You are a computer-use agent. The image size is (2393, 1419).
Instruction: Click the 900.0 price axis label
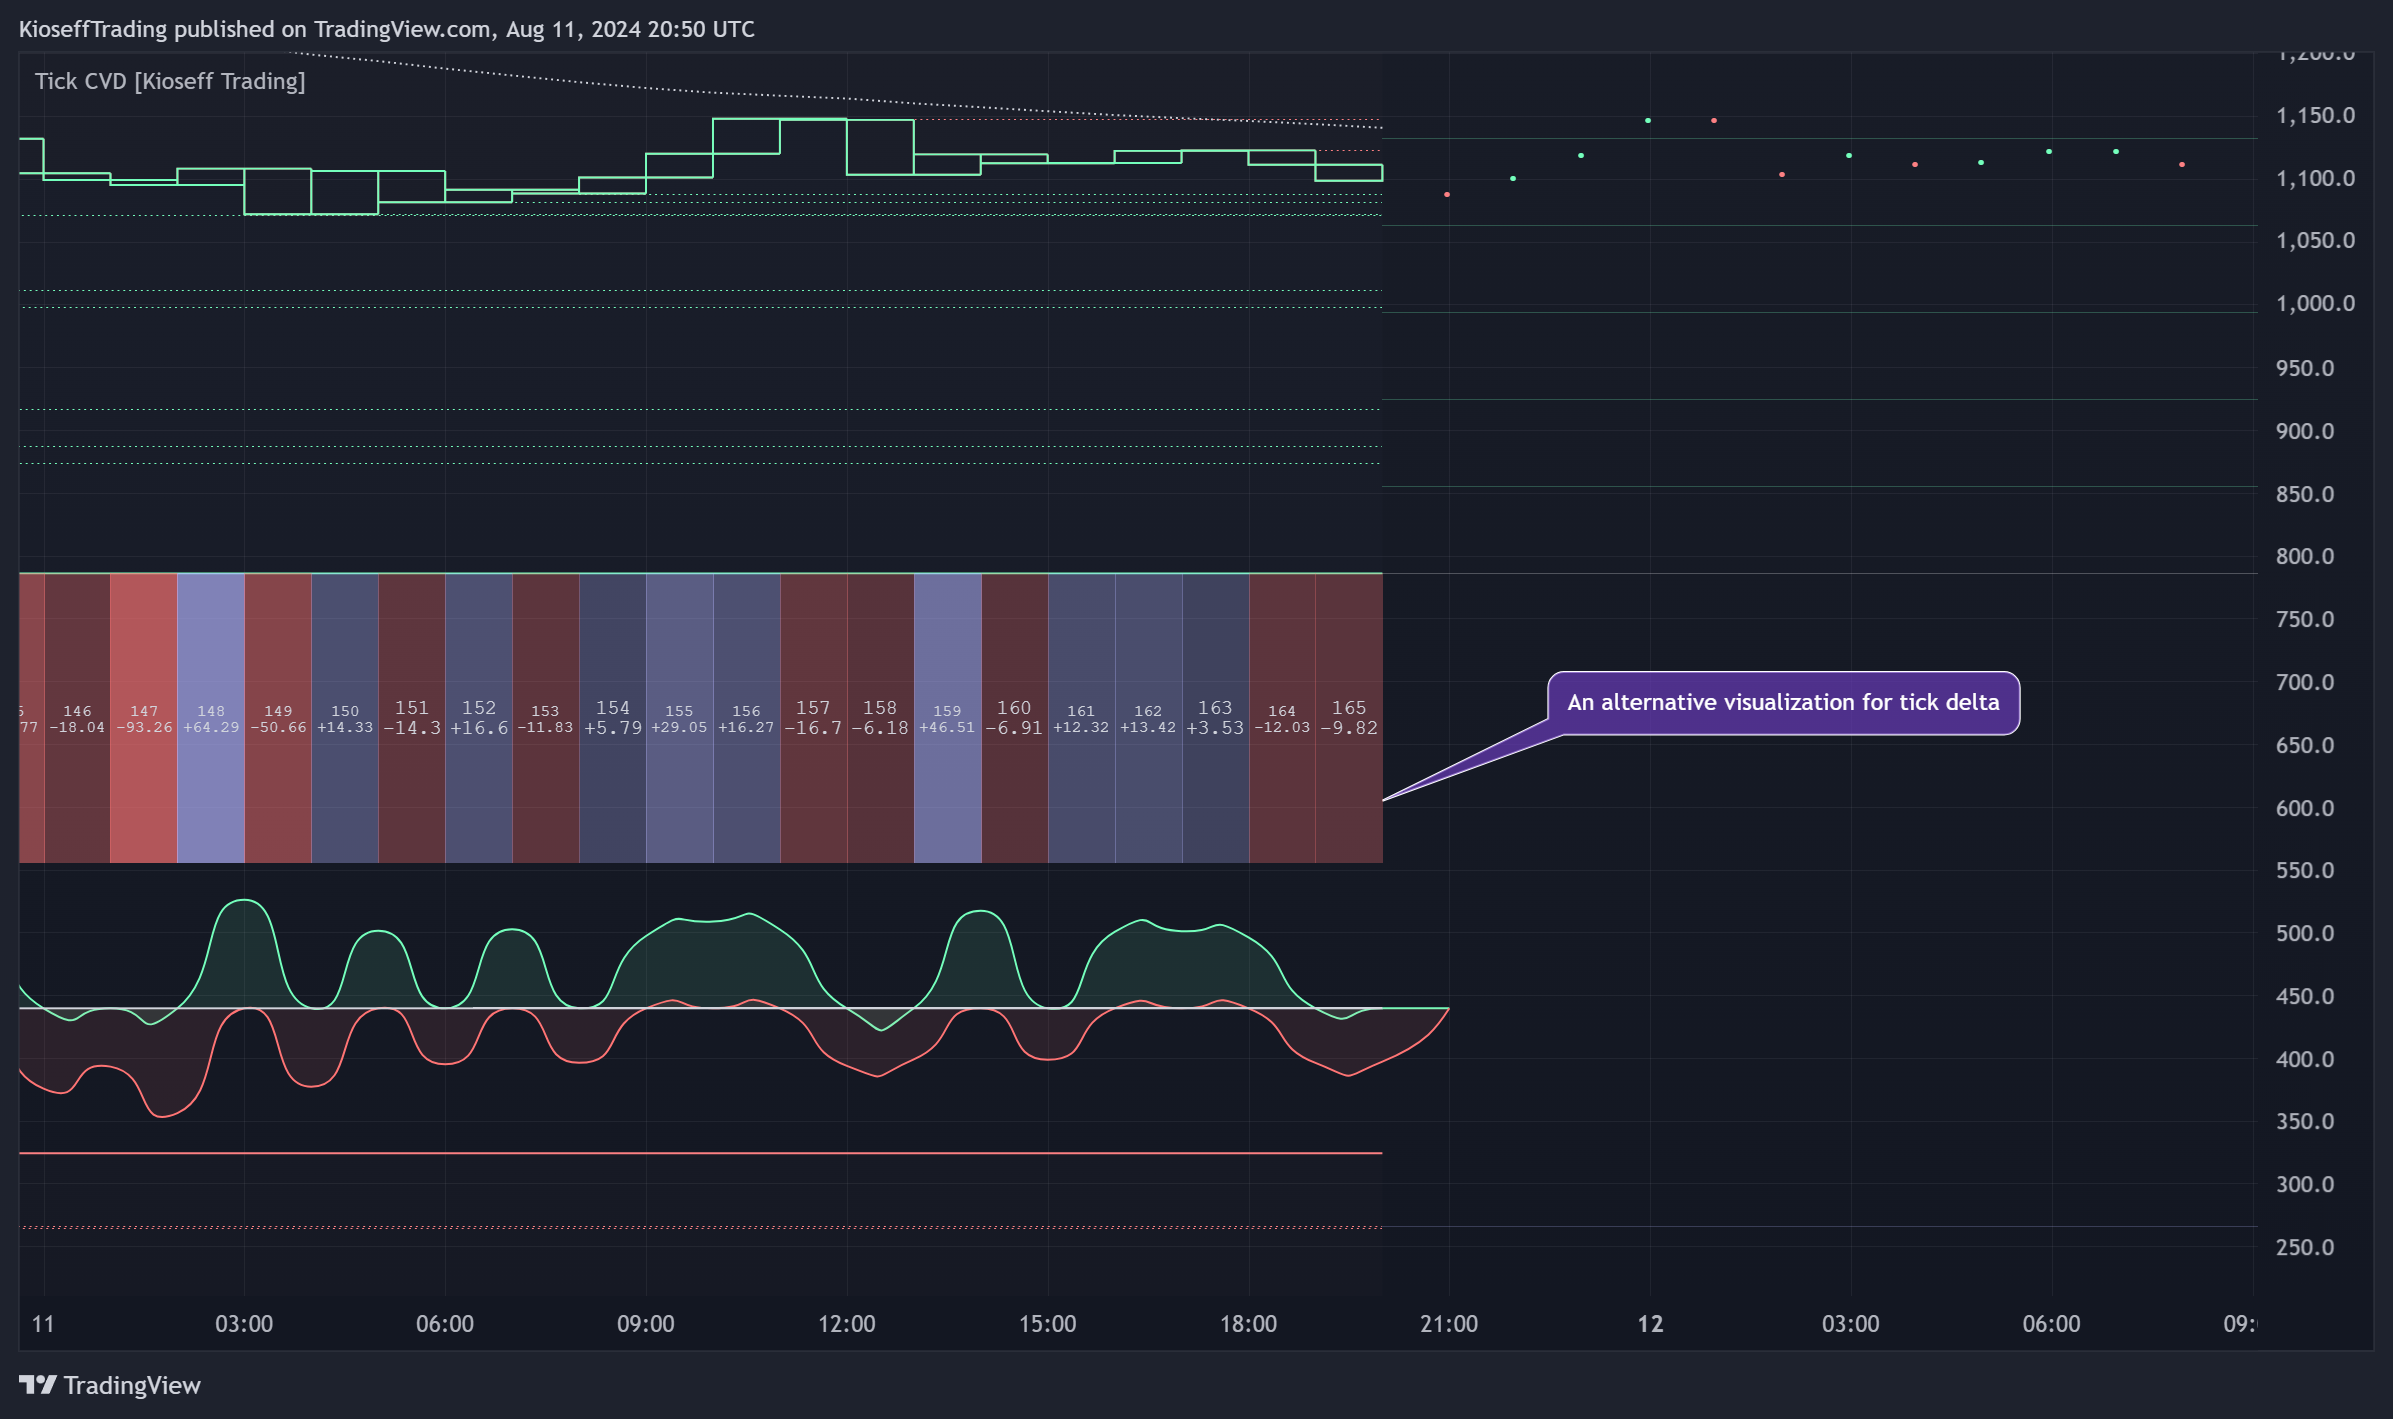click(2305, 432)
